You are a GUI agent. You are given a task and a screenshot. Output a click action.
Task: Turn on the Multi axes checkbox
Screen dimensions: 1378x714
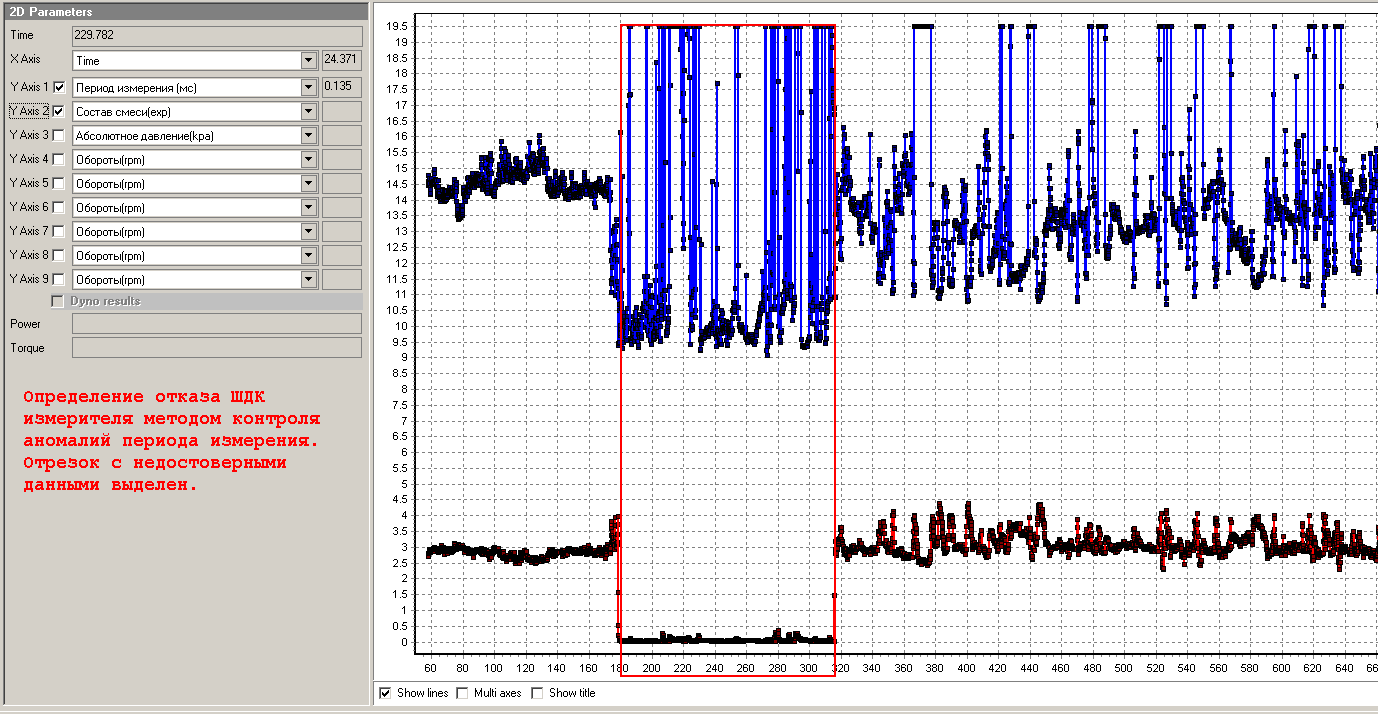462,693
